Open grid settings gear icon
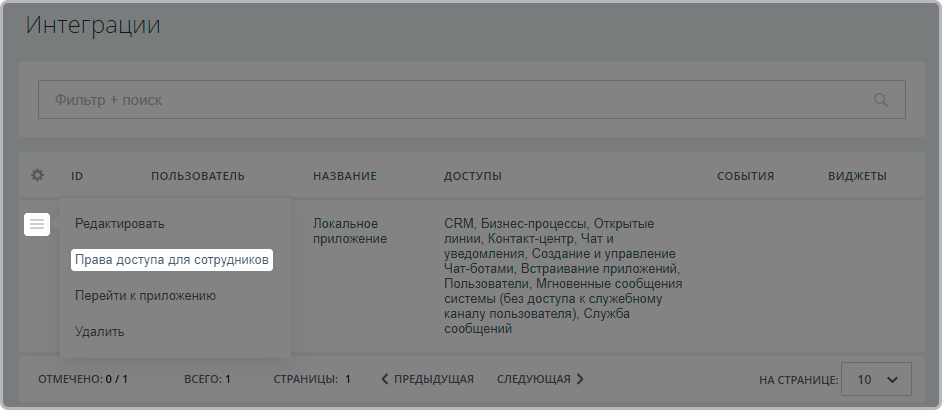The width and height of the screenshot is (942, 410). (x=37, y=176)
